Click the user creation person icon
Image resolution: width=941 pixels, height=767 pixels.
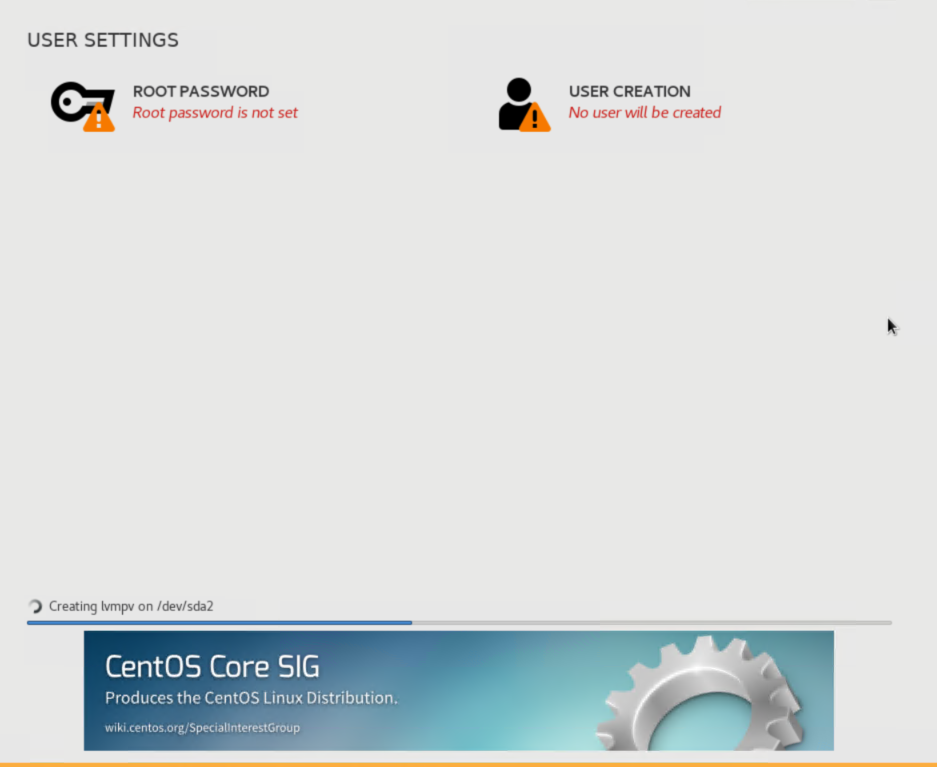click(x=524, y=104)
